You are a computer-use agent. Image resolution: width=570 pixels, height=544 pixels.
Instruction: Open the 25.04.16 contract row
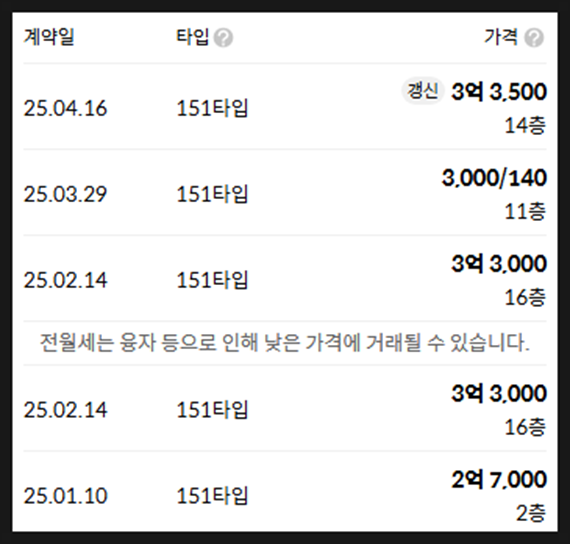click(285, 107)
